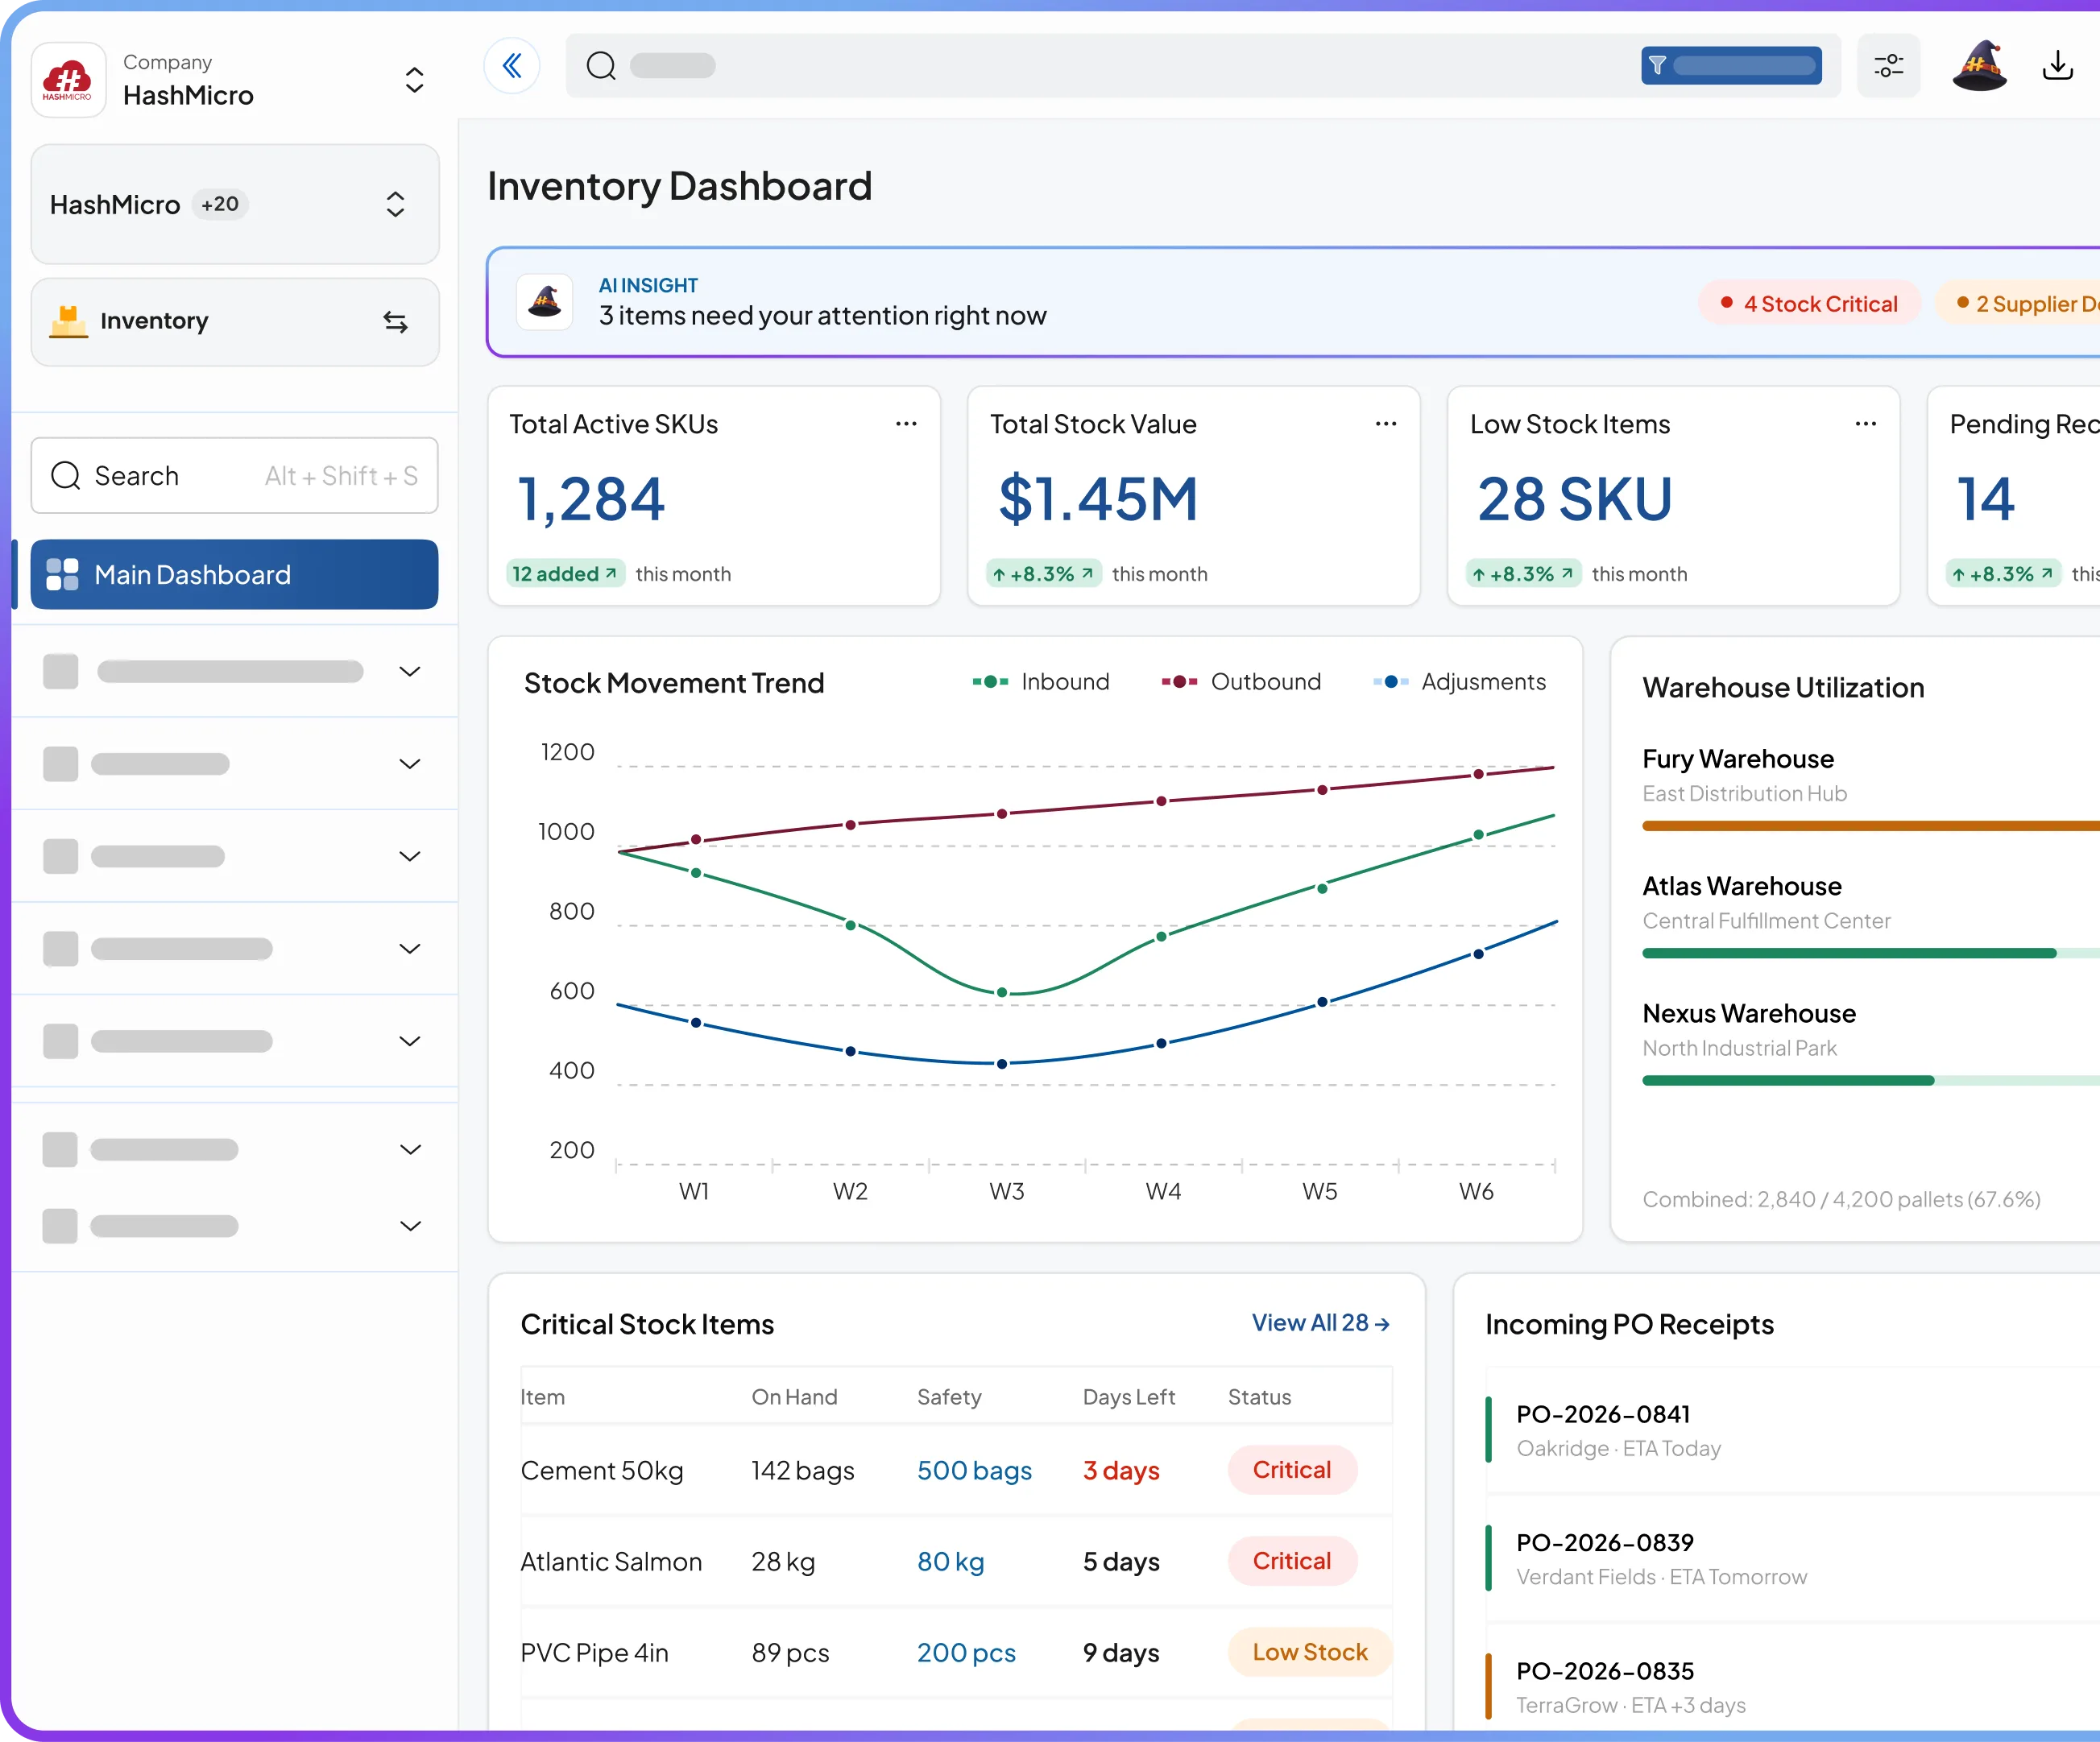Click the HashMicro company logo
This screenshot has width=2100, height=1742.
click(68, 80)
